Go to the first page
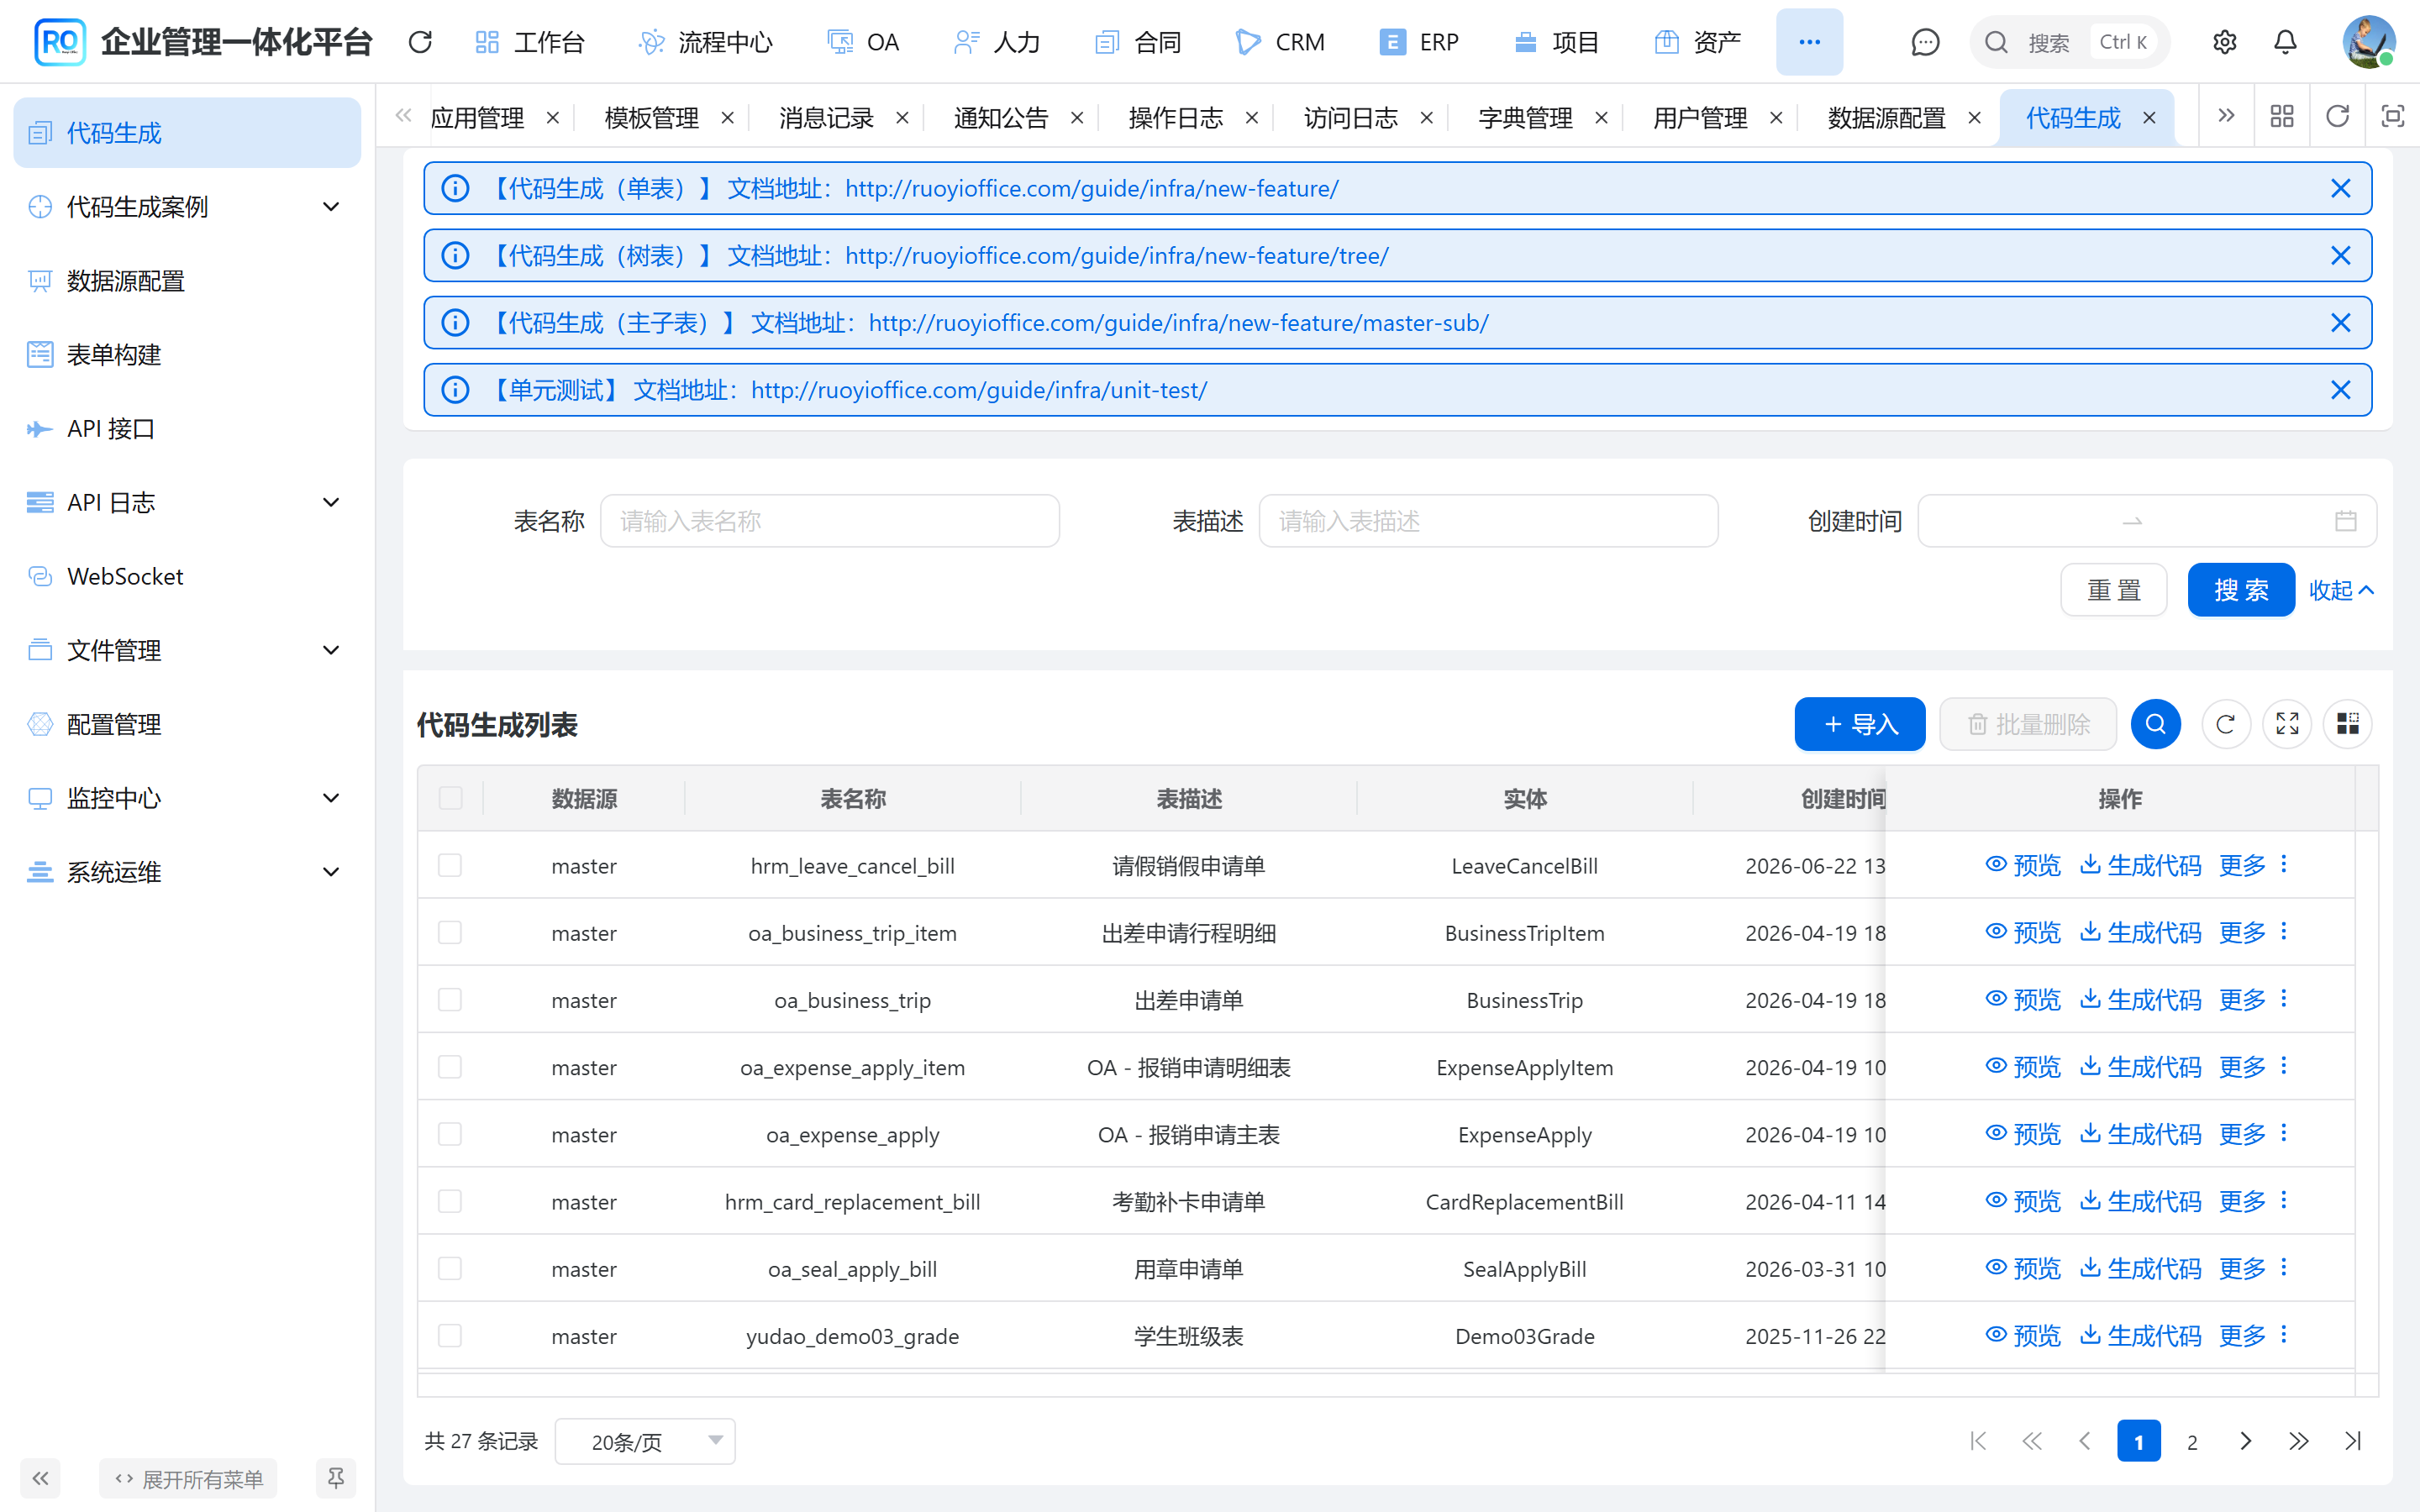This screenshot has height=1512, width=2420. point(1977,1441)
